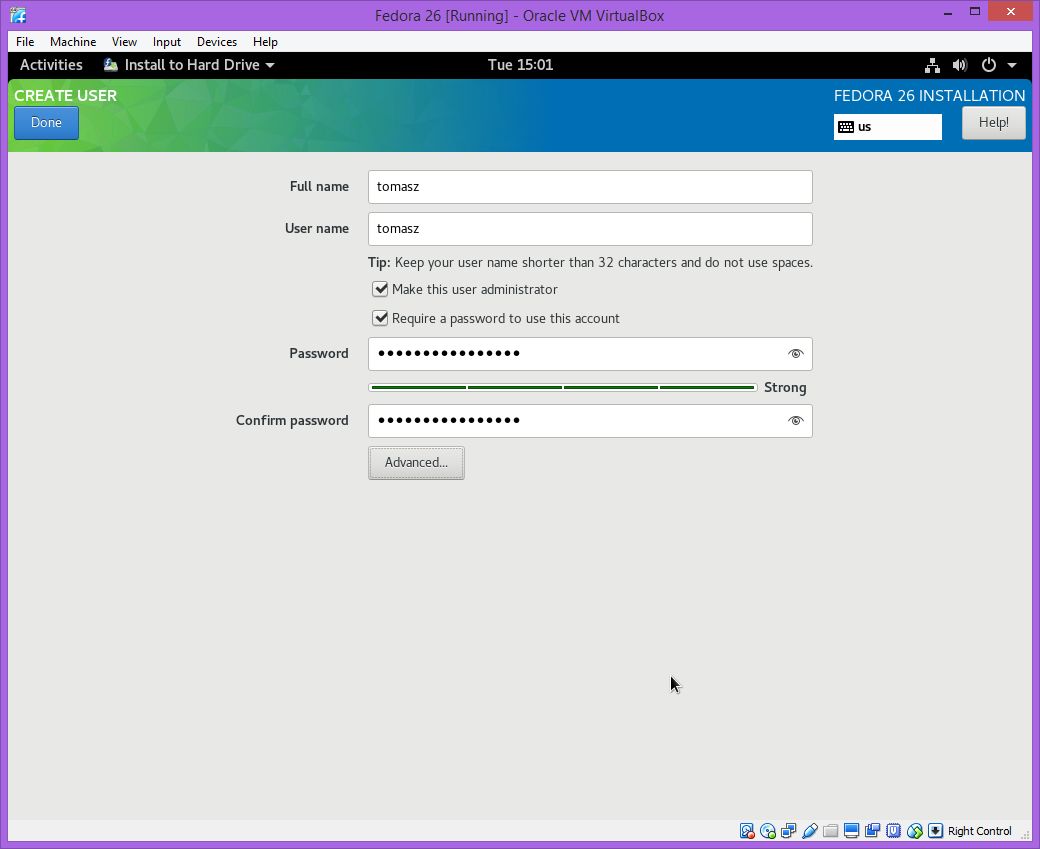Click the User name input field

[590, 229]
